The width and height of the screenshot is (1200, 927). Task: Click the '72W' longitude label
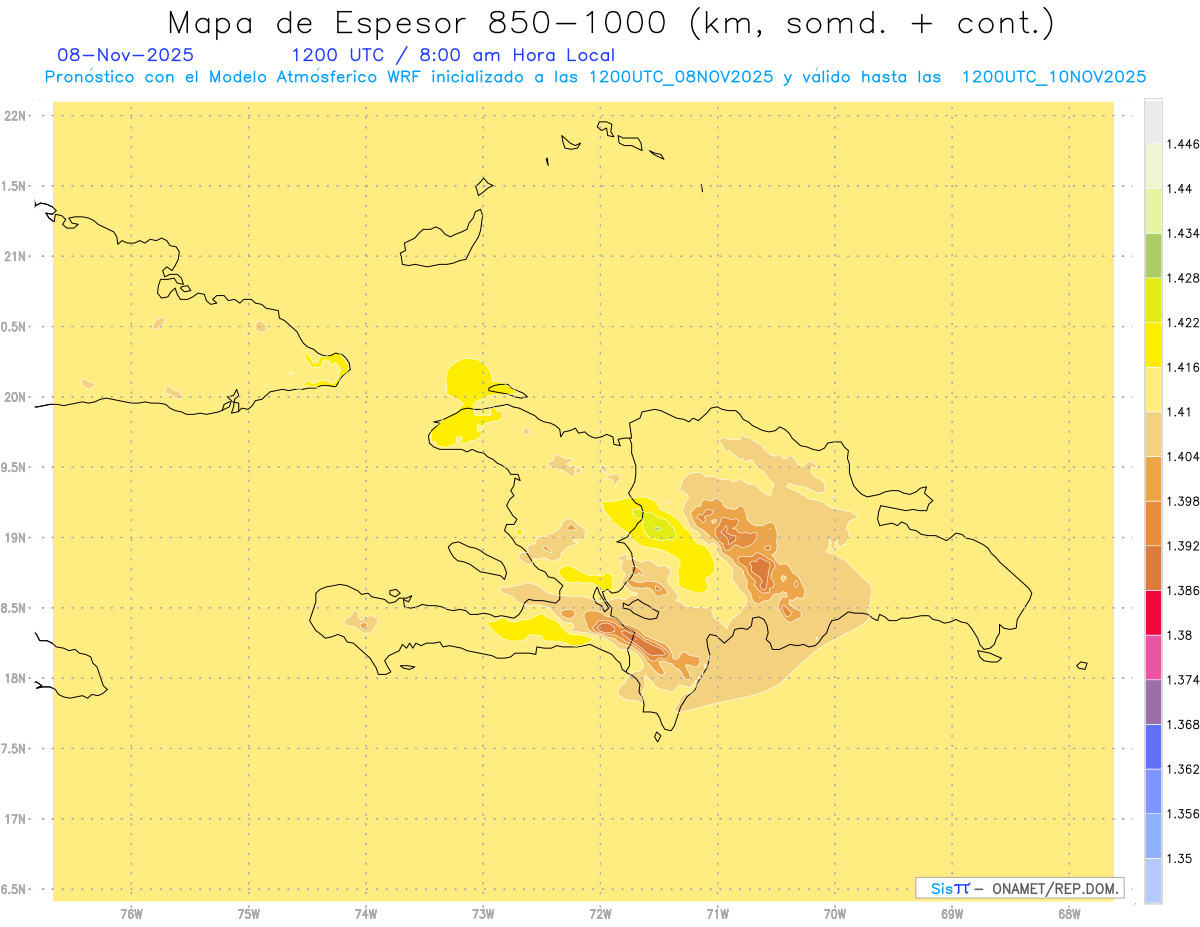(600, 914)
